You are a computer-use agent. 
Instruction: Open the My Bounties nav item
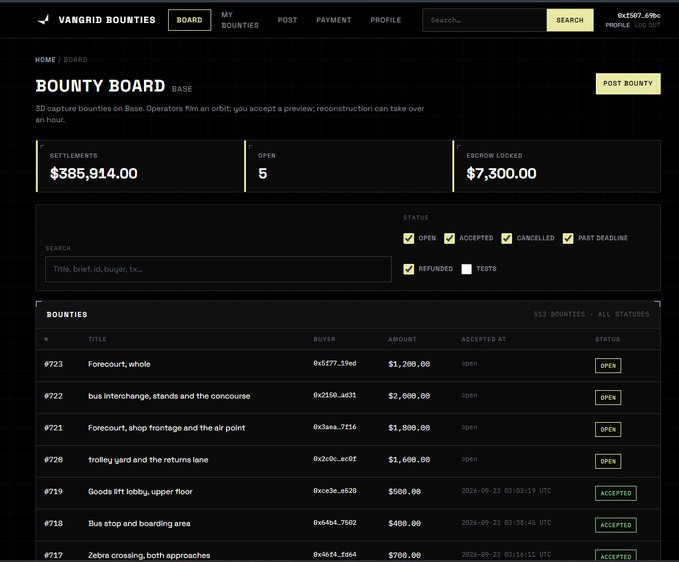click(x=240, y=20)
